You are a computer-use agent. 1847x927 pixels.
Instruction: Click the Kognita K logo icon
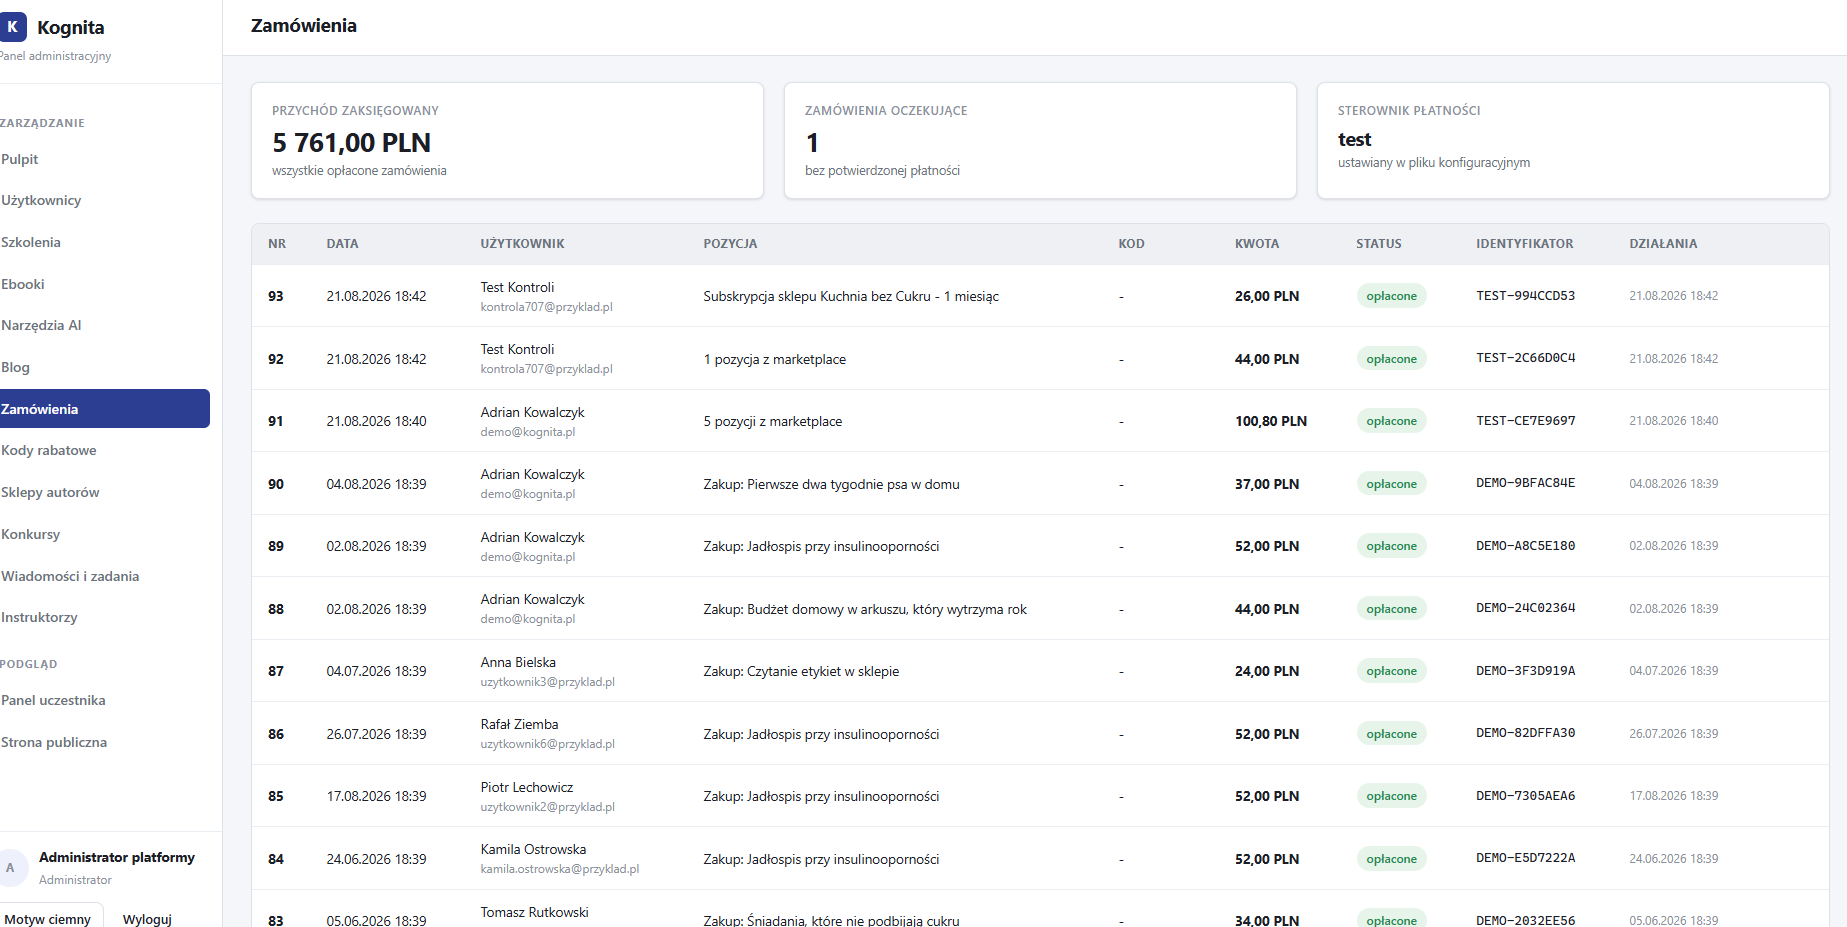pyautogui.click(x=12, y=27)
